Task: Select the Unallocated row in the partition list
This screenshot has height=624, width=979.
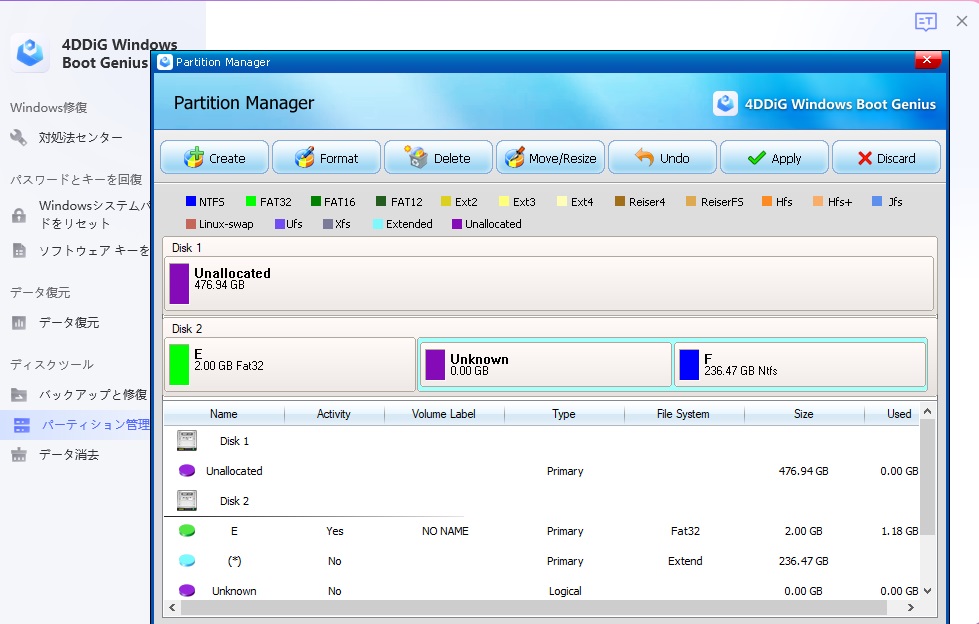Action: [541, 470]
